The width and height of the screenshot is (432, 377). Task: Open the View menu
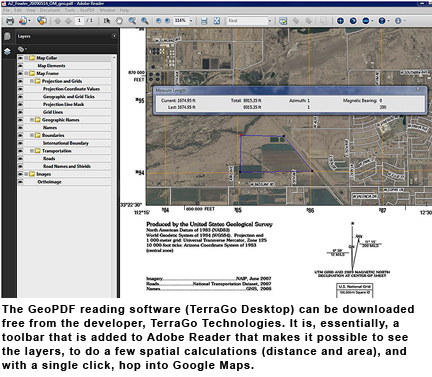pos(31,10)
